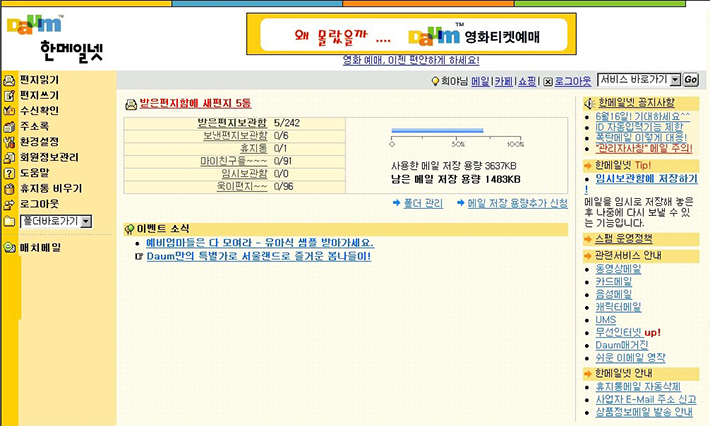
Task: Click the 회원정보관리 icon in sidebar
Action: (9, 158)
